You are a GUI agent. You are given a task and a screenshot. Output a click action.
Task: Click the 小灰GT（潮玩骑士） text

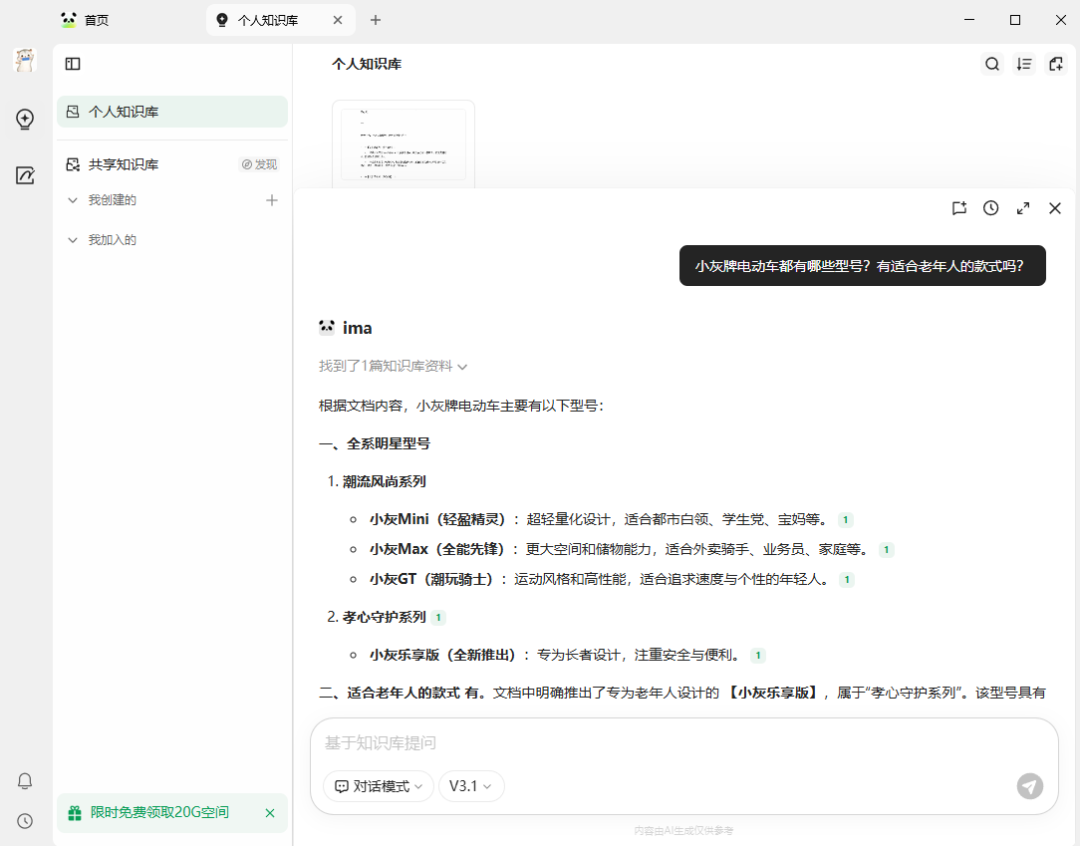(432, 579)
